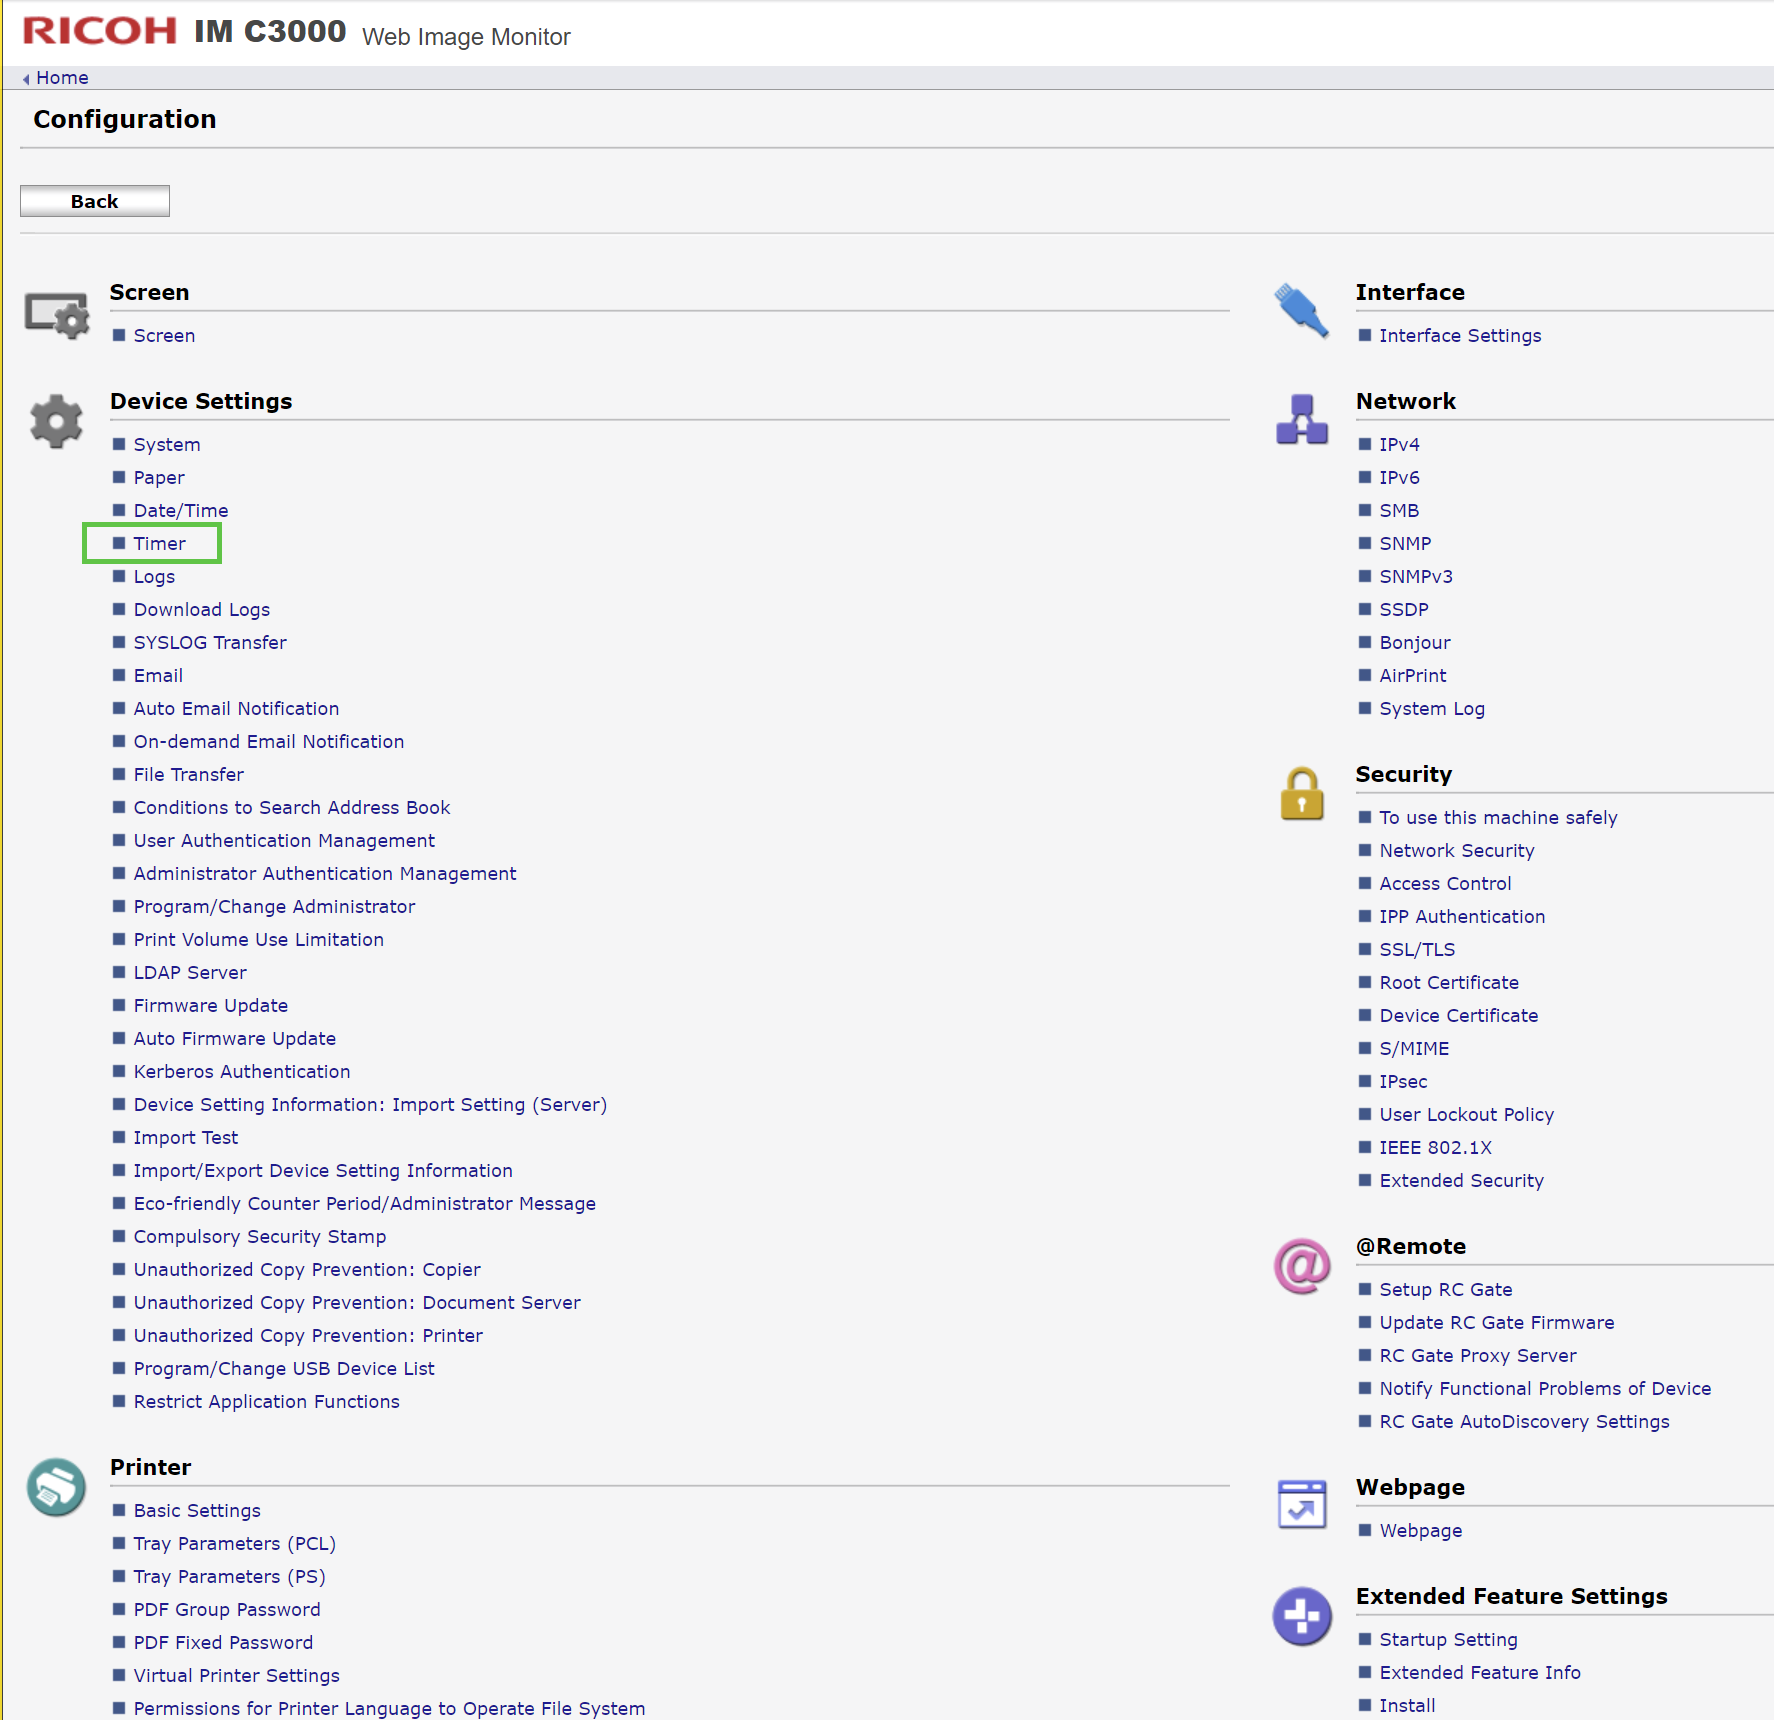1774x1720 pixels.
Task: Open the Firmware Update page
Action: pyautogui.click(x=210, y=1005)
